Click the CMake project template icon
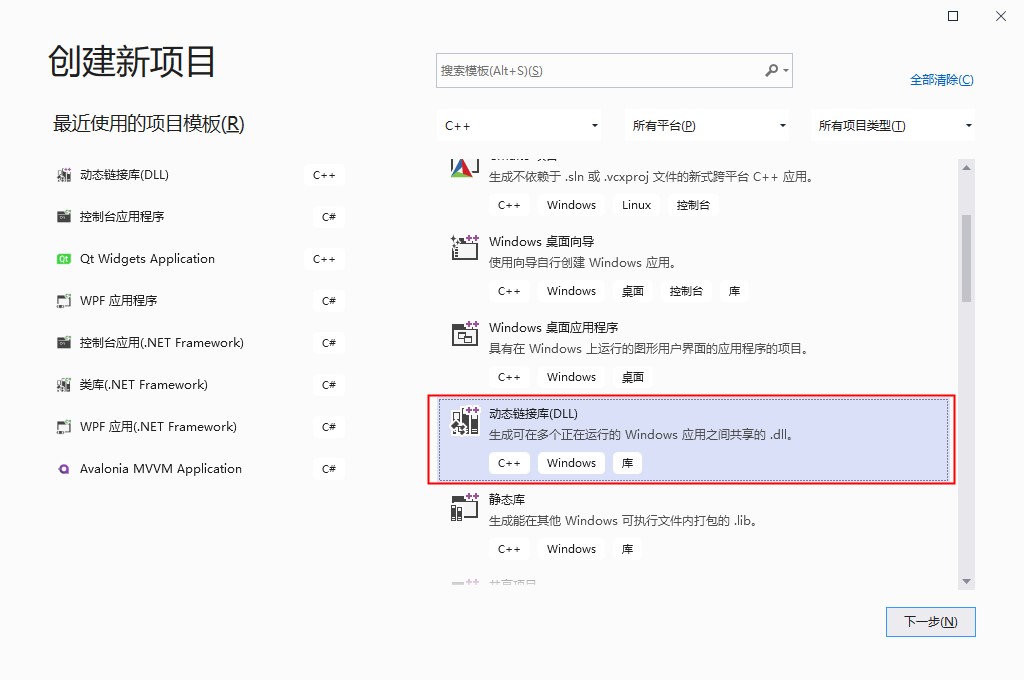The height and width of the screenshot is (680, 1024). pos(462,168)
